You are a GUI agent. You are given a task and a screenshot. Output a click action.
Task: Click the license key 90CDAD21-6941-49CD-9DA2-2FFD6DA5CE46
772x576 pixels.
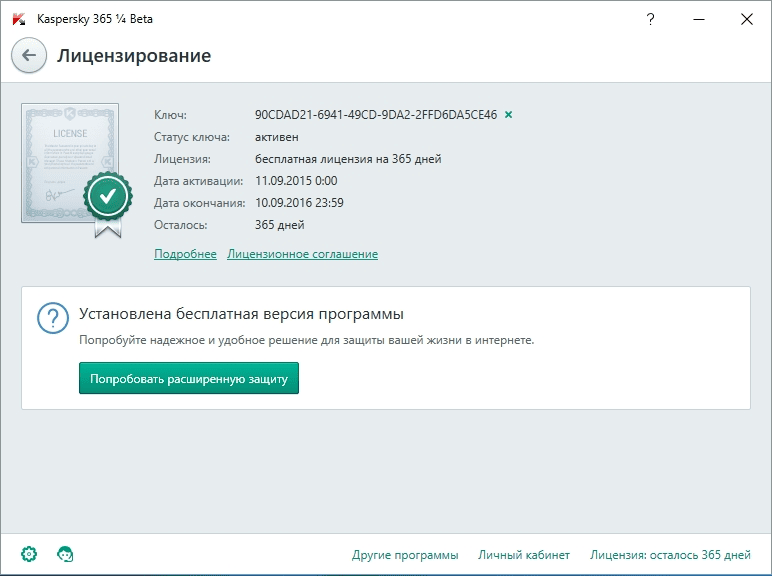[376, 115]
